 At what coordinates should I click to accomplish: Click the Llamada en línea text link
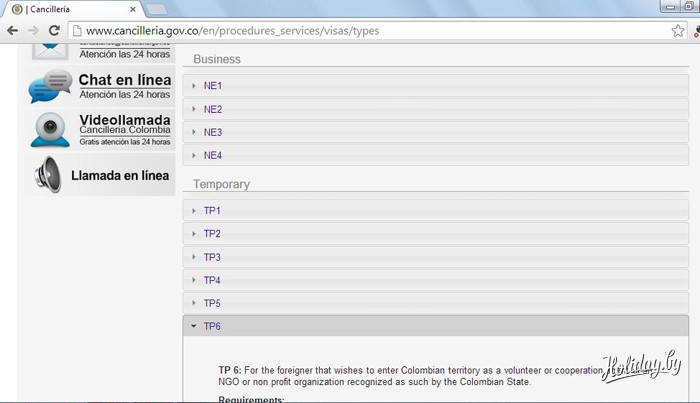coord(120,176)
